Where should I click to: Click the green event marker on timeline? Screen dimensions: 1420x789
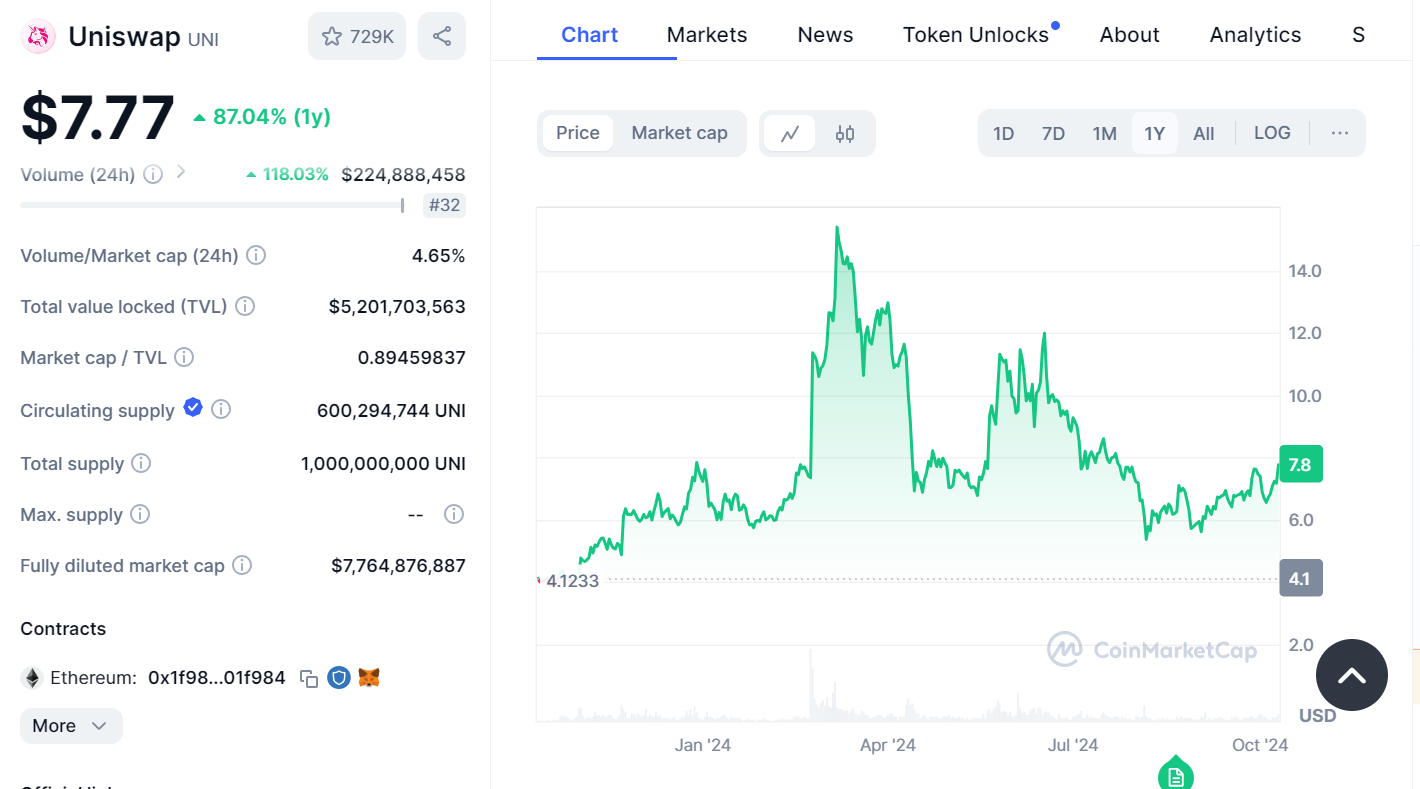(1175, 774)
